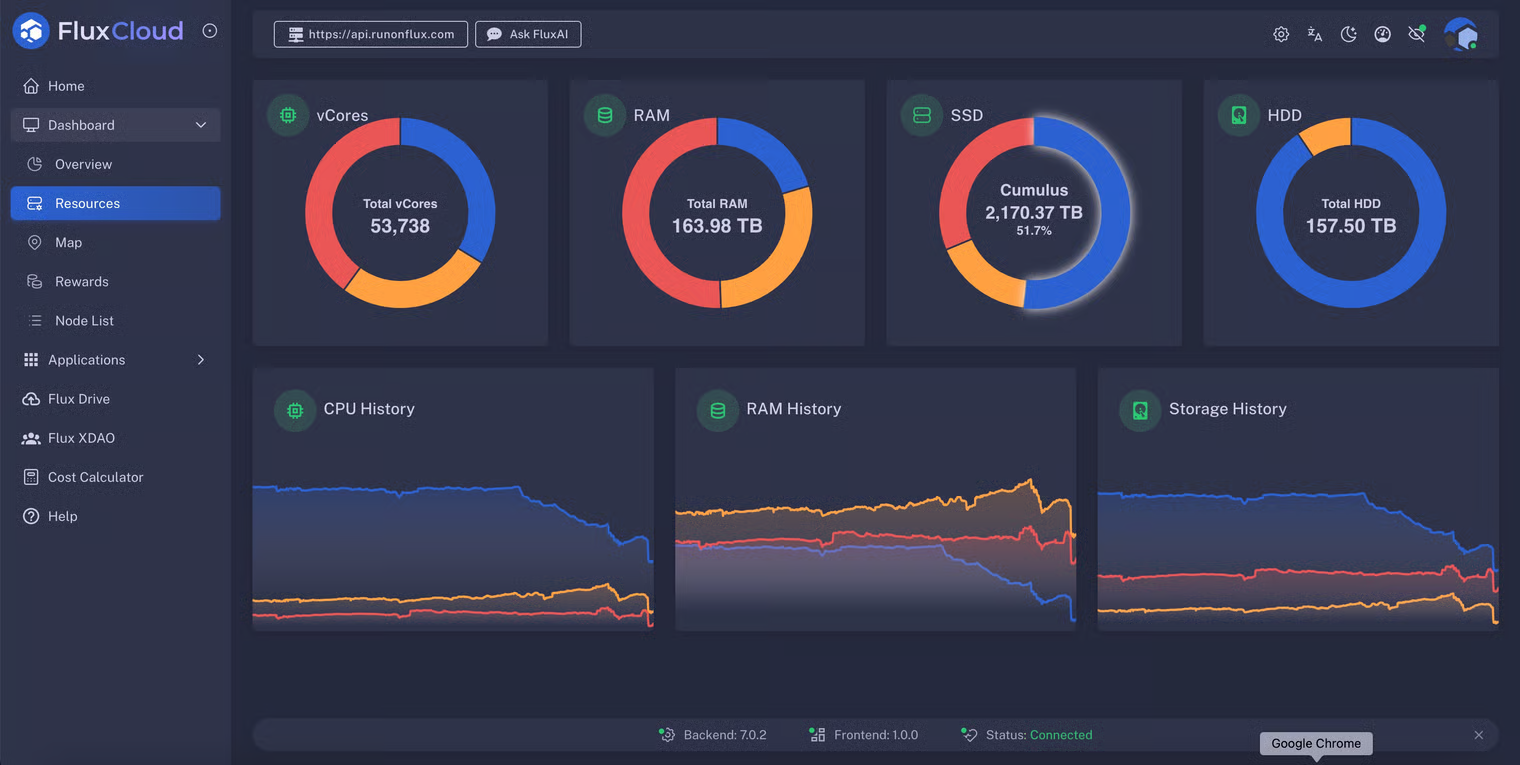
Task: Click the FluxCloud logo icon
Action: click(32, 31)
